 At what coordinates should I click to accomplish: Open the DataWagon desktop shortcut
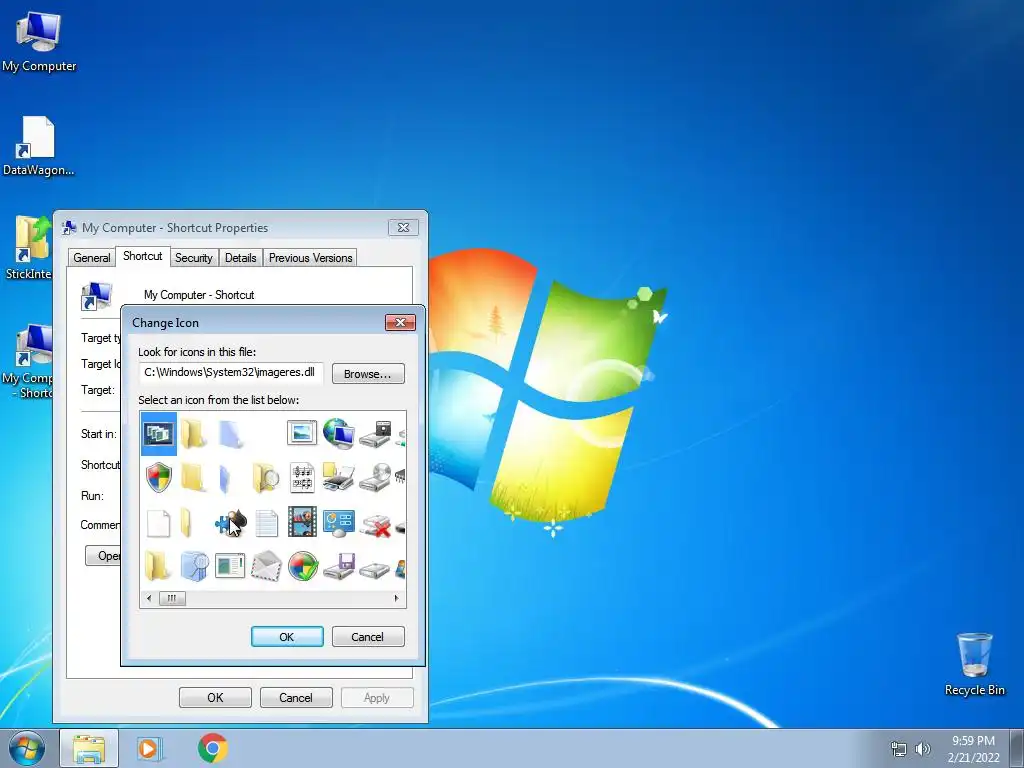(38, 146)
